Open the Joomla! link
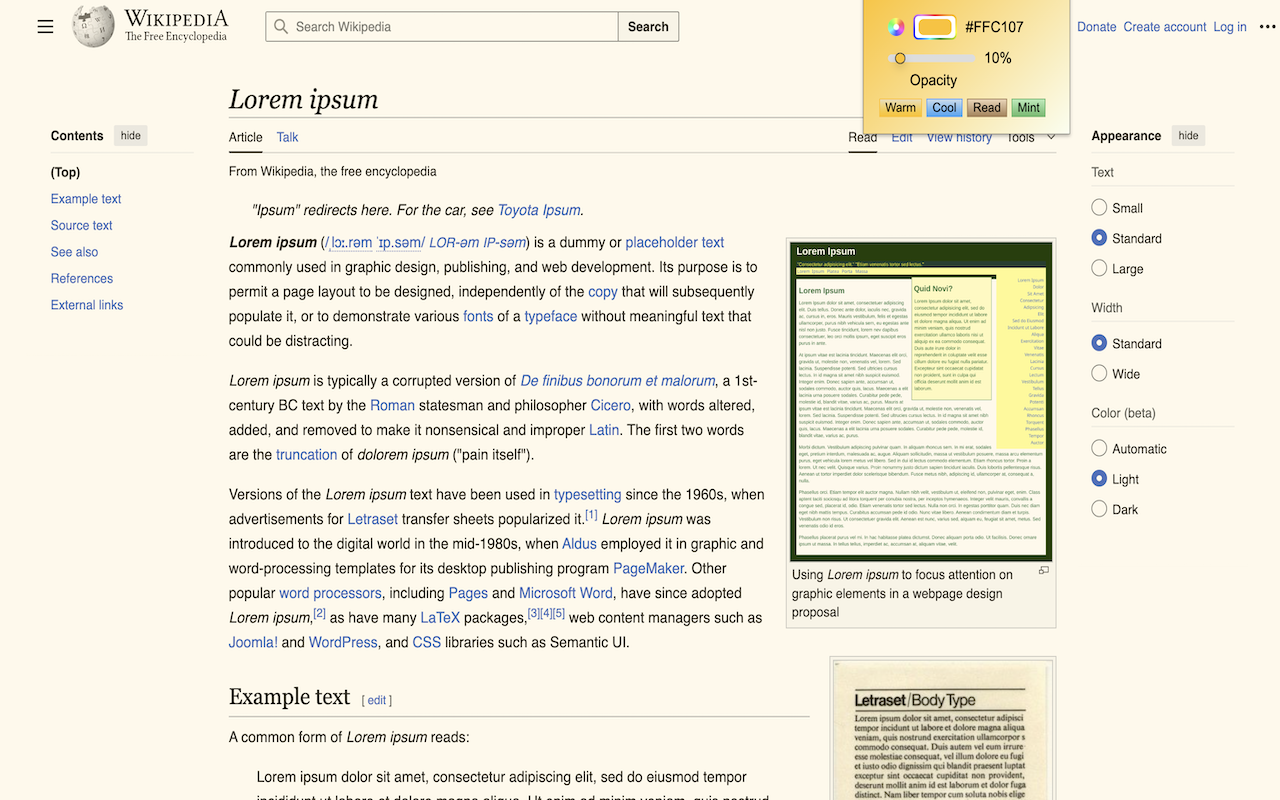Viewport: 1280px width, 800px height. [x=253, y=642]
